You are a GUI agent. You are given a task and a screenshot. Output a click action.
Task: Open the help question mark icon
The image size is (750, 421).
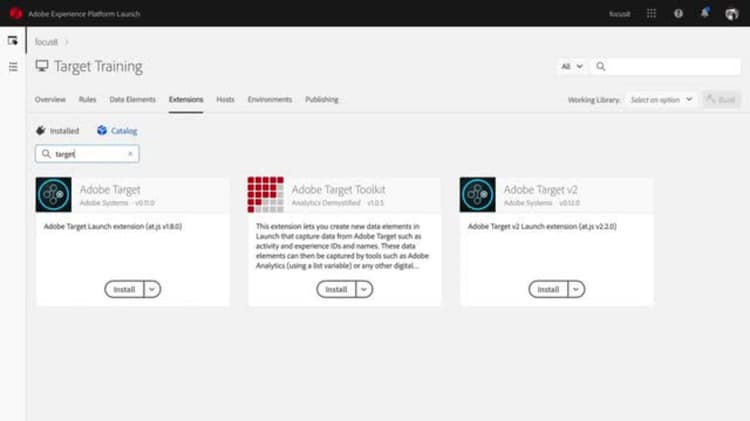click(678, 13)
